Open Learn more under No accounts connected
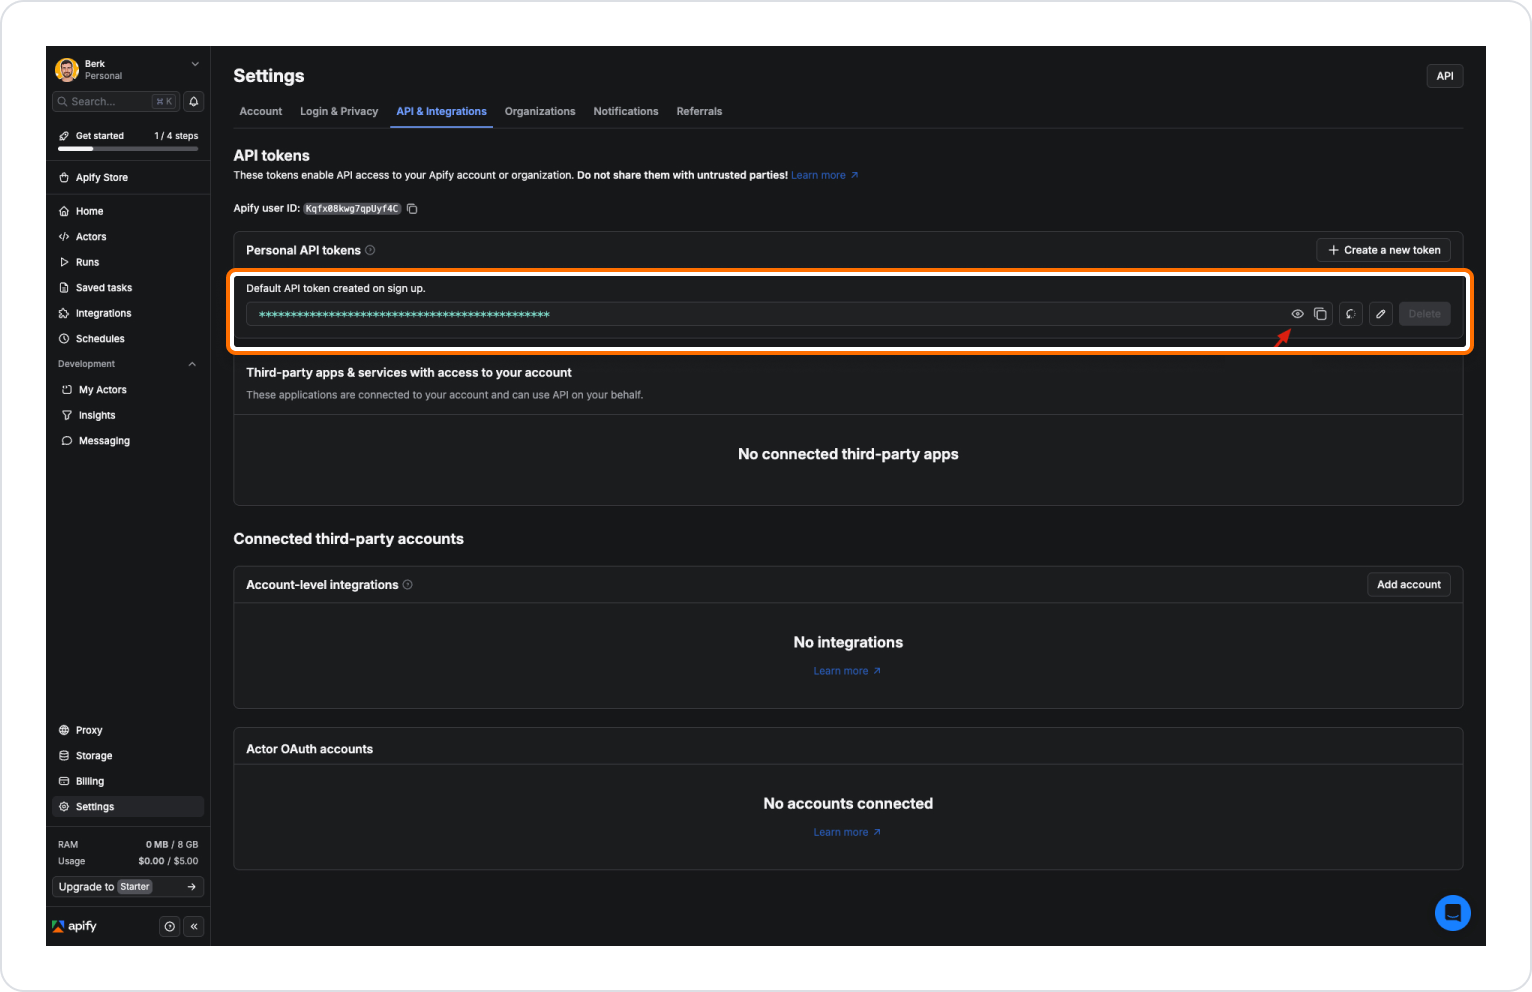 pos(847,832)
